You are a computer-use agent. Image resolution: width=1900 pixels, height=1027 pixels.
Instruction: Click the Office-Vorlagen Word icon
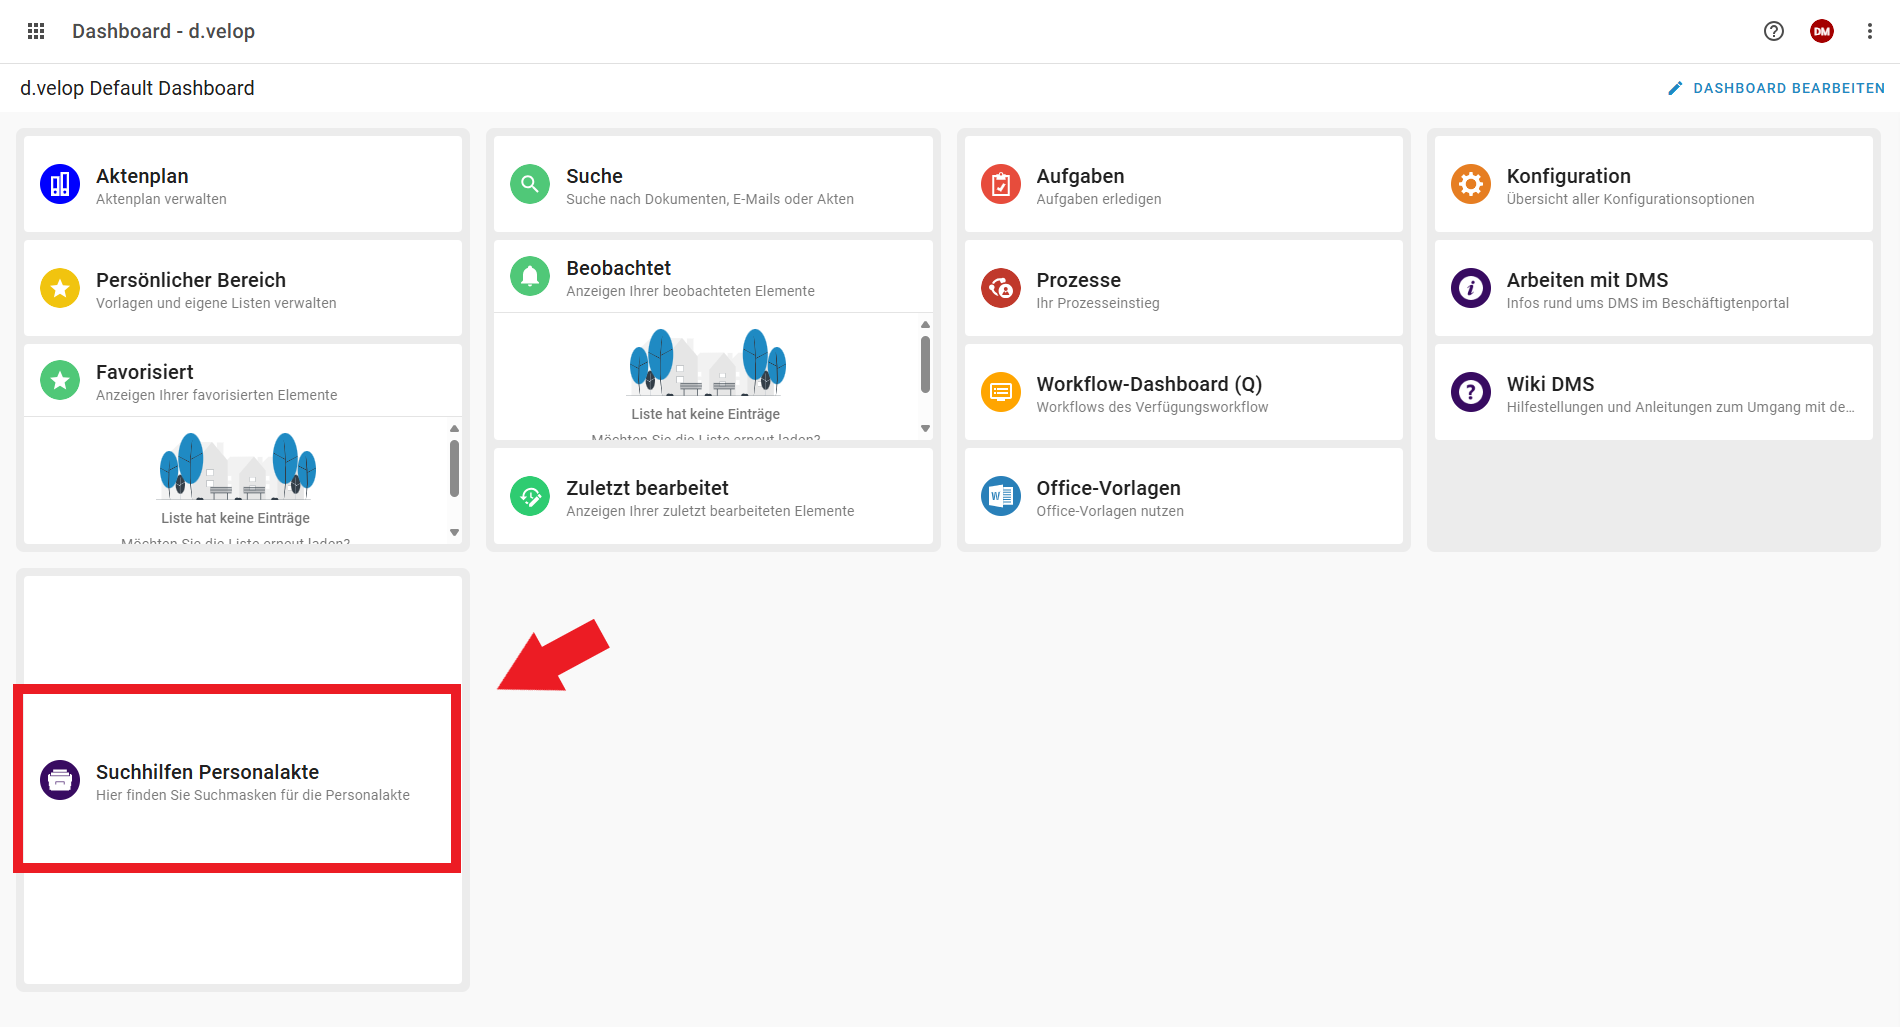click(x=1000, y=496)
